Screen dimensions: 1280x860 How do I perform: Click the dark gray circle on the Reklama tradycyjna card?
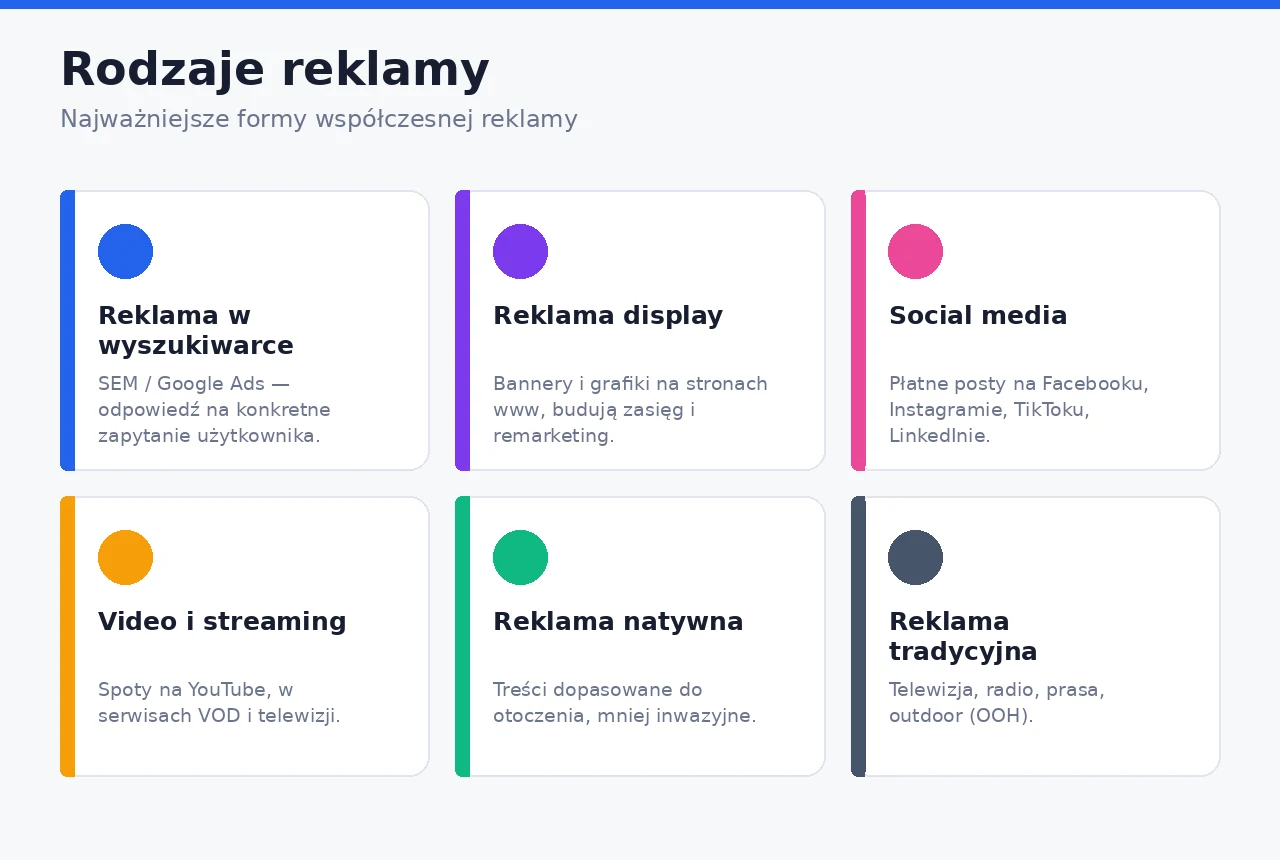tap(915, 557)
